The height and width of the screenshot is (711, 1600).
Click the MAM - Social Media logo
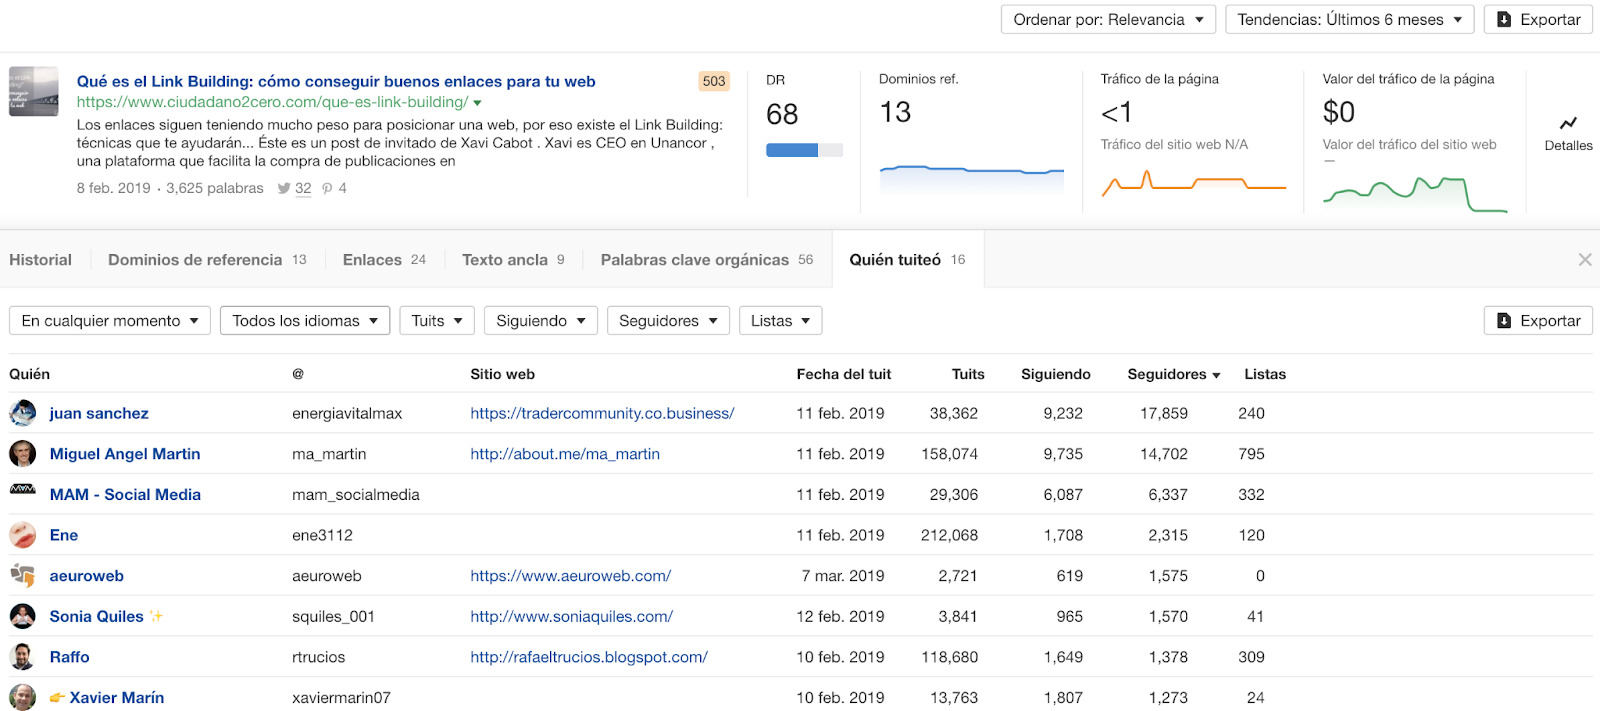coord(23,489)
